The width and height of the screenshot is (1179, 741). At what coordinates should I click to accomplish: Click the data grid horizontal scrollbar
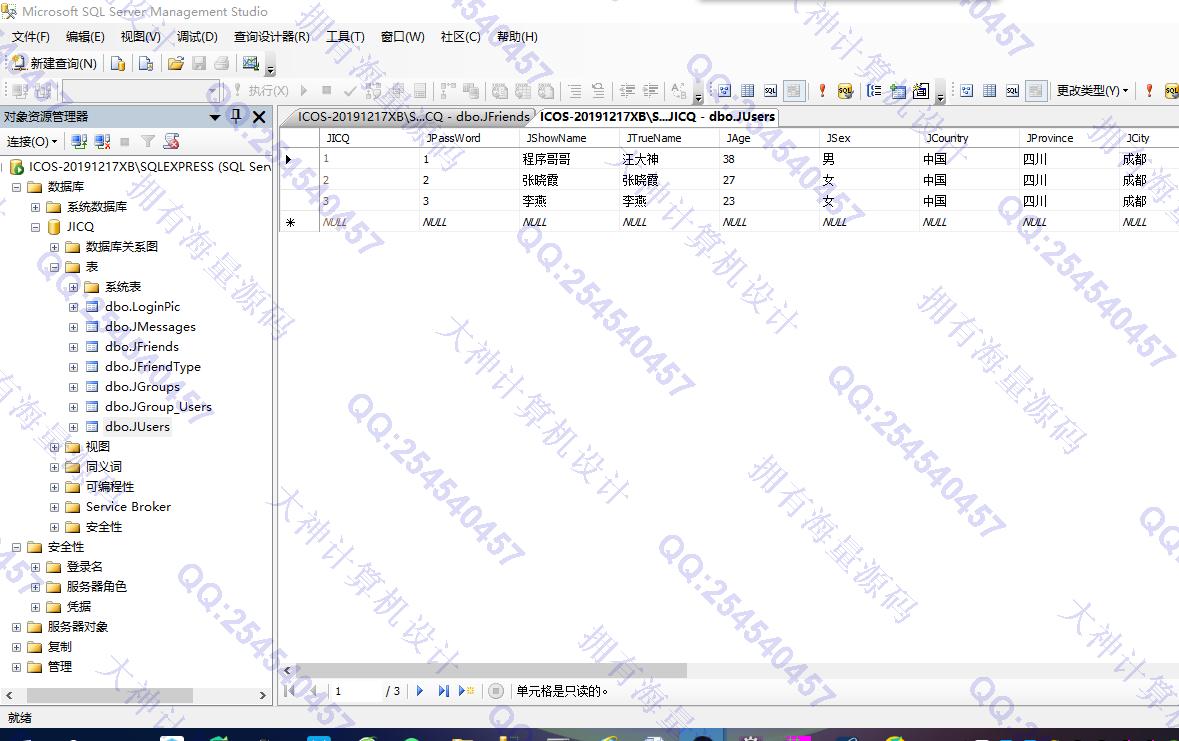point(492,670)
